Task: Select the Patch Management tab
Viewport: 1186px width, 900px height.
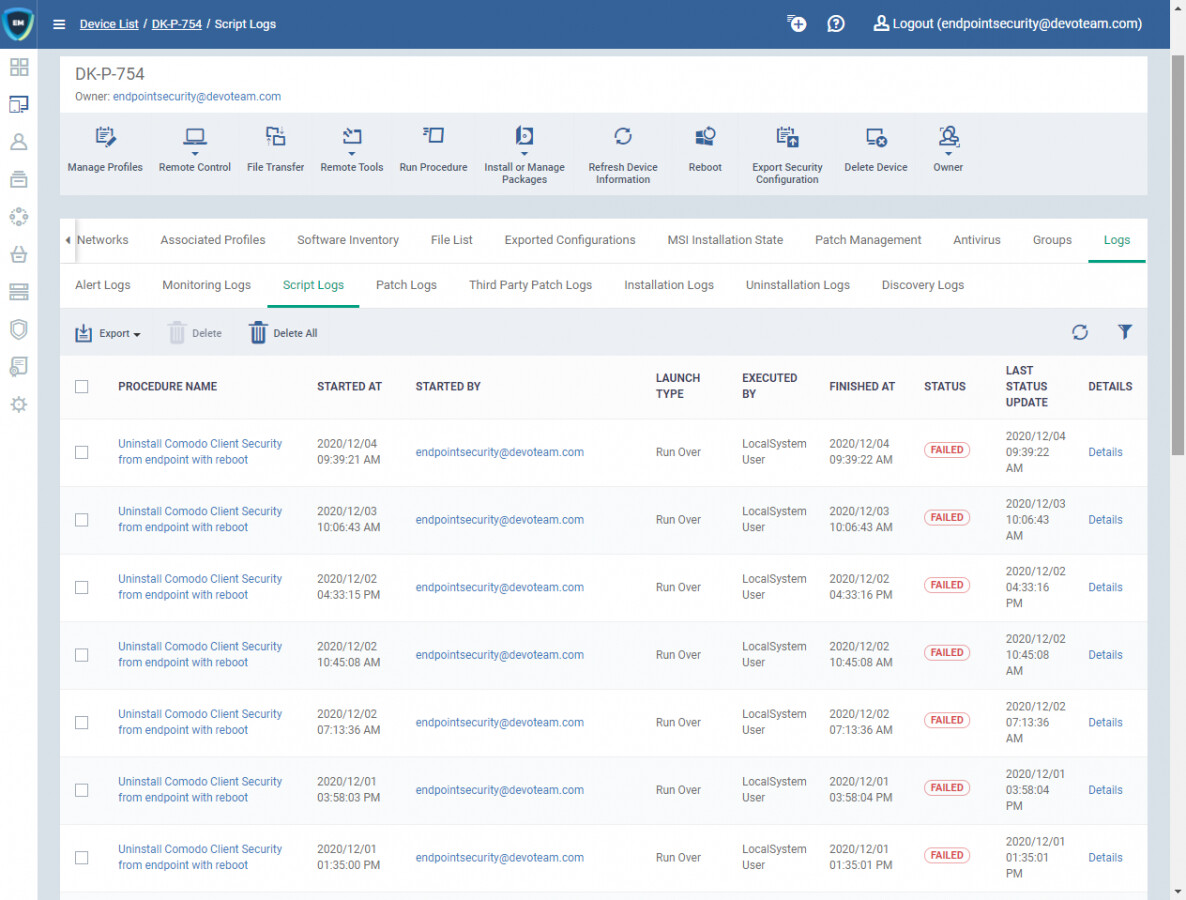Action: pyautogui.click(x=868, y=240)
